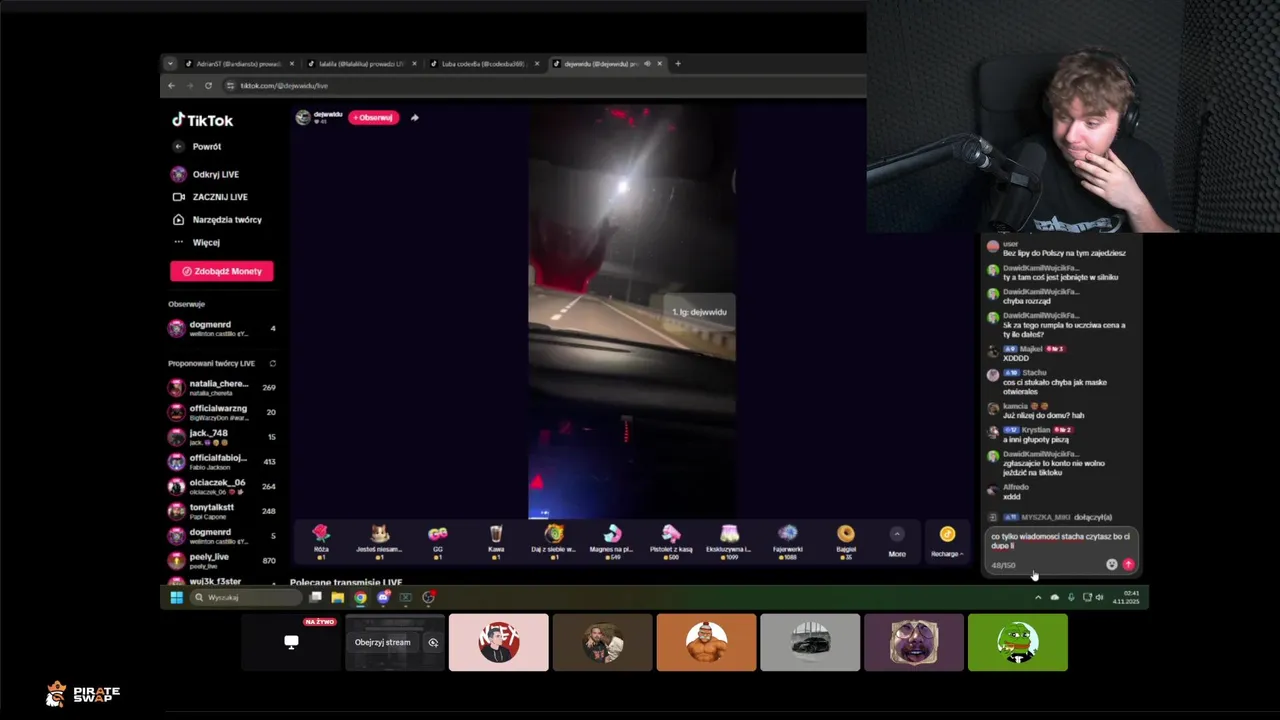Screen dimensions: 1280x720
Task: Open Discord on the taskbar
Action: tap(383, 598)
